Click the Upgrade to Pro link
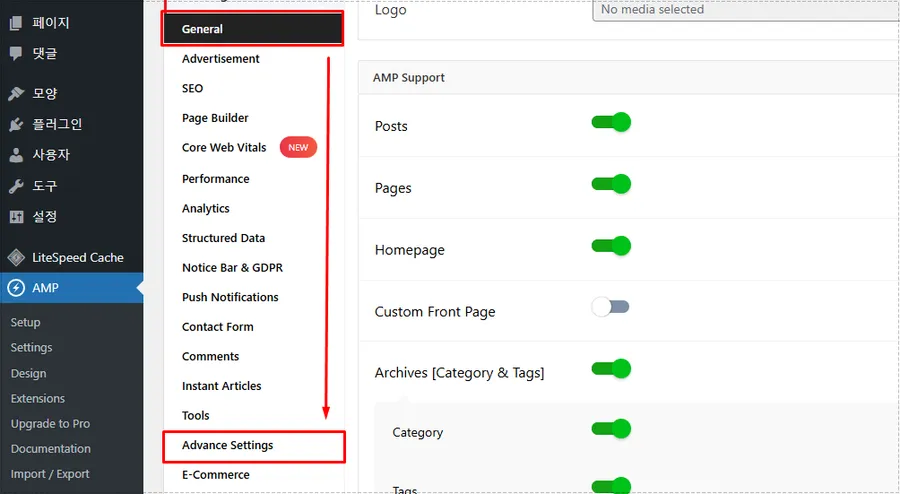The image size is (900, 494). (x=50, y=424)
